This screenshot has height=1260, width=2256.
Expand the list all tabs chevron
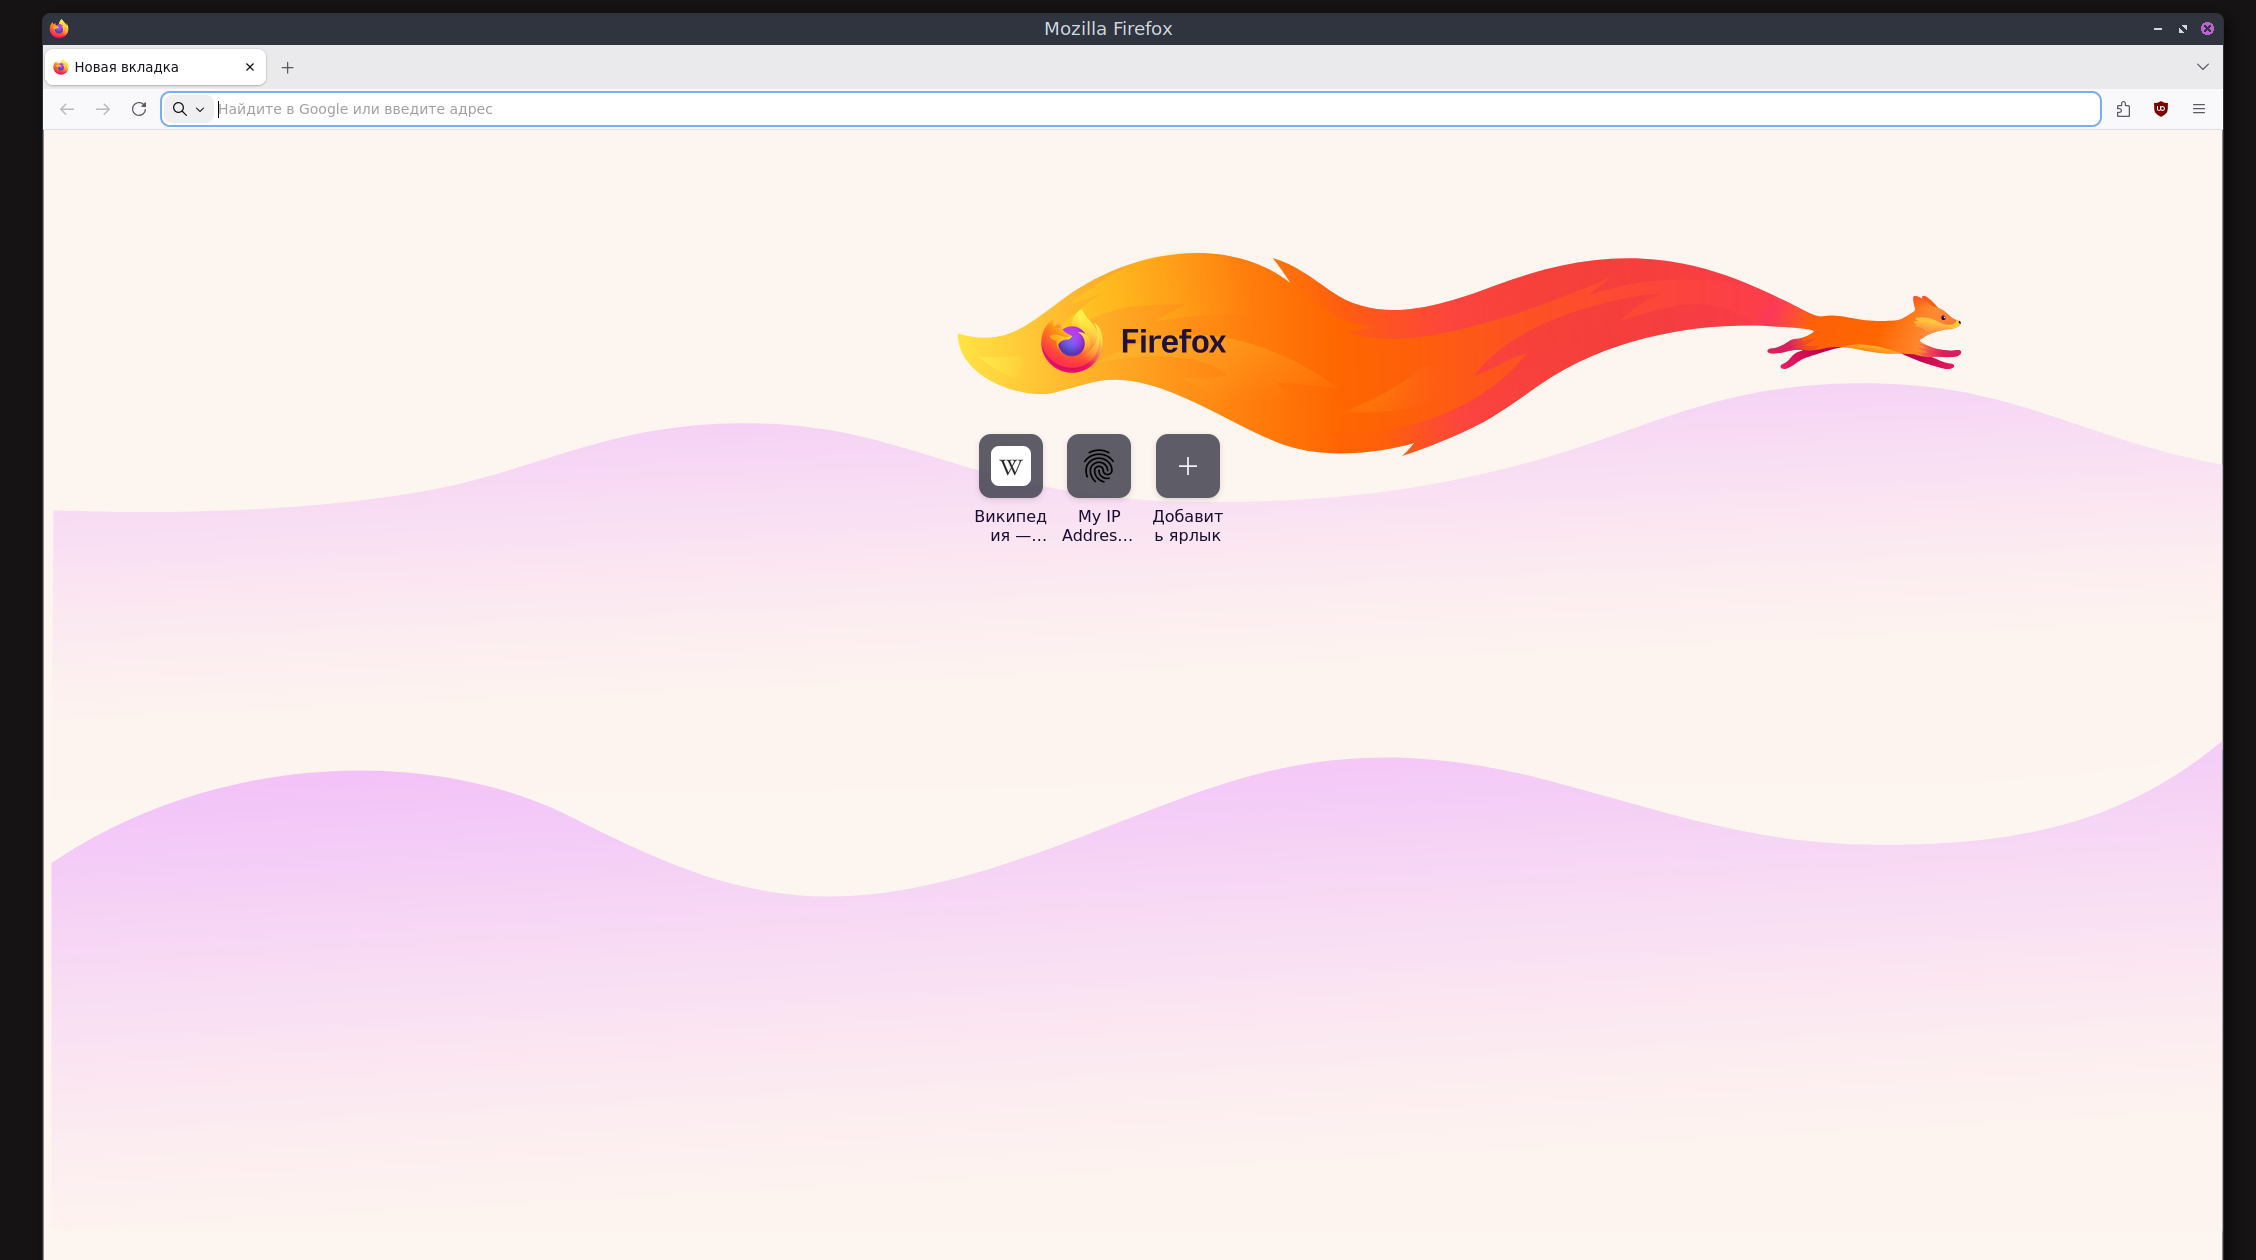pyautogui.click(x=2203, y=67)
